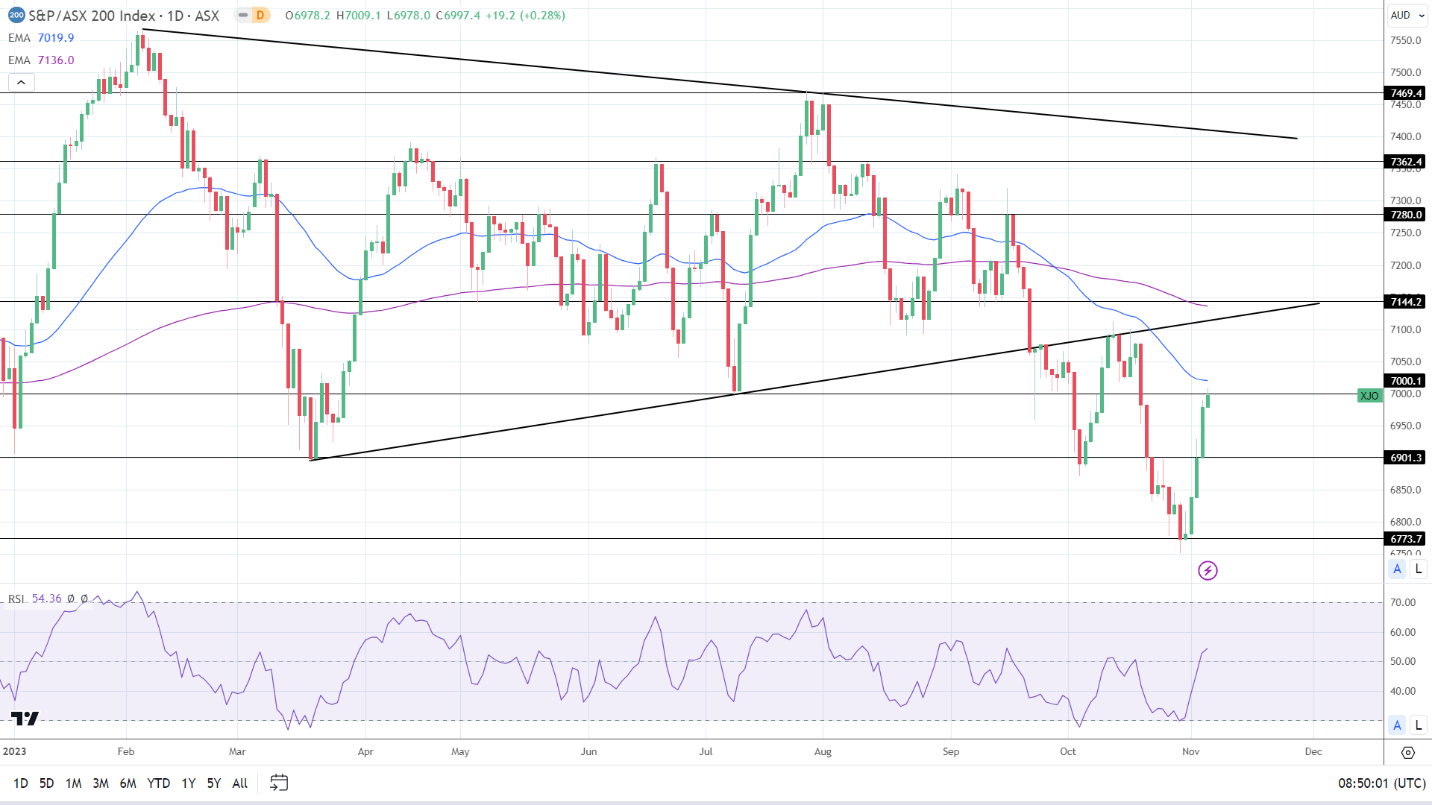
Task: Toggle auto scale A on price pane
Action: (x=1397, y=569)
